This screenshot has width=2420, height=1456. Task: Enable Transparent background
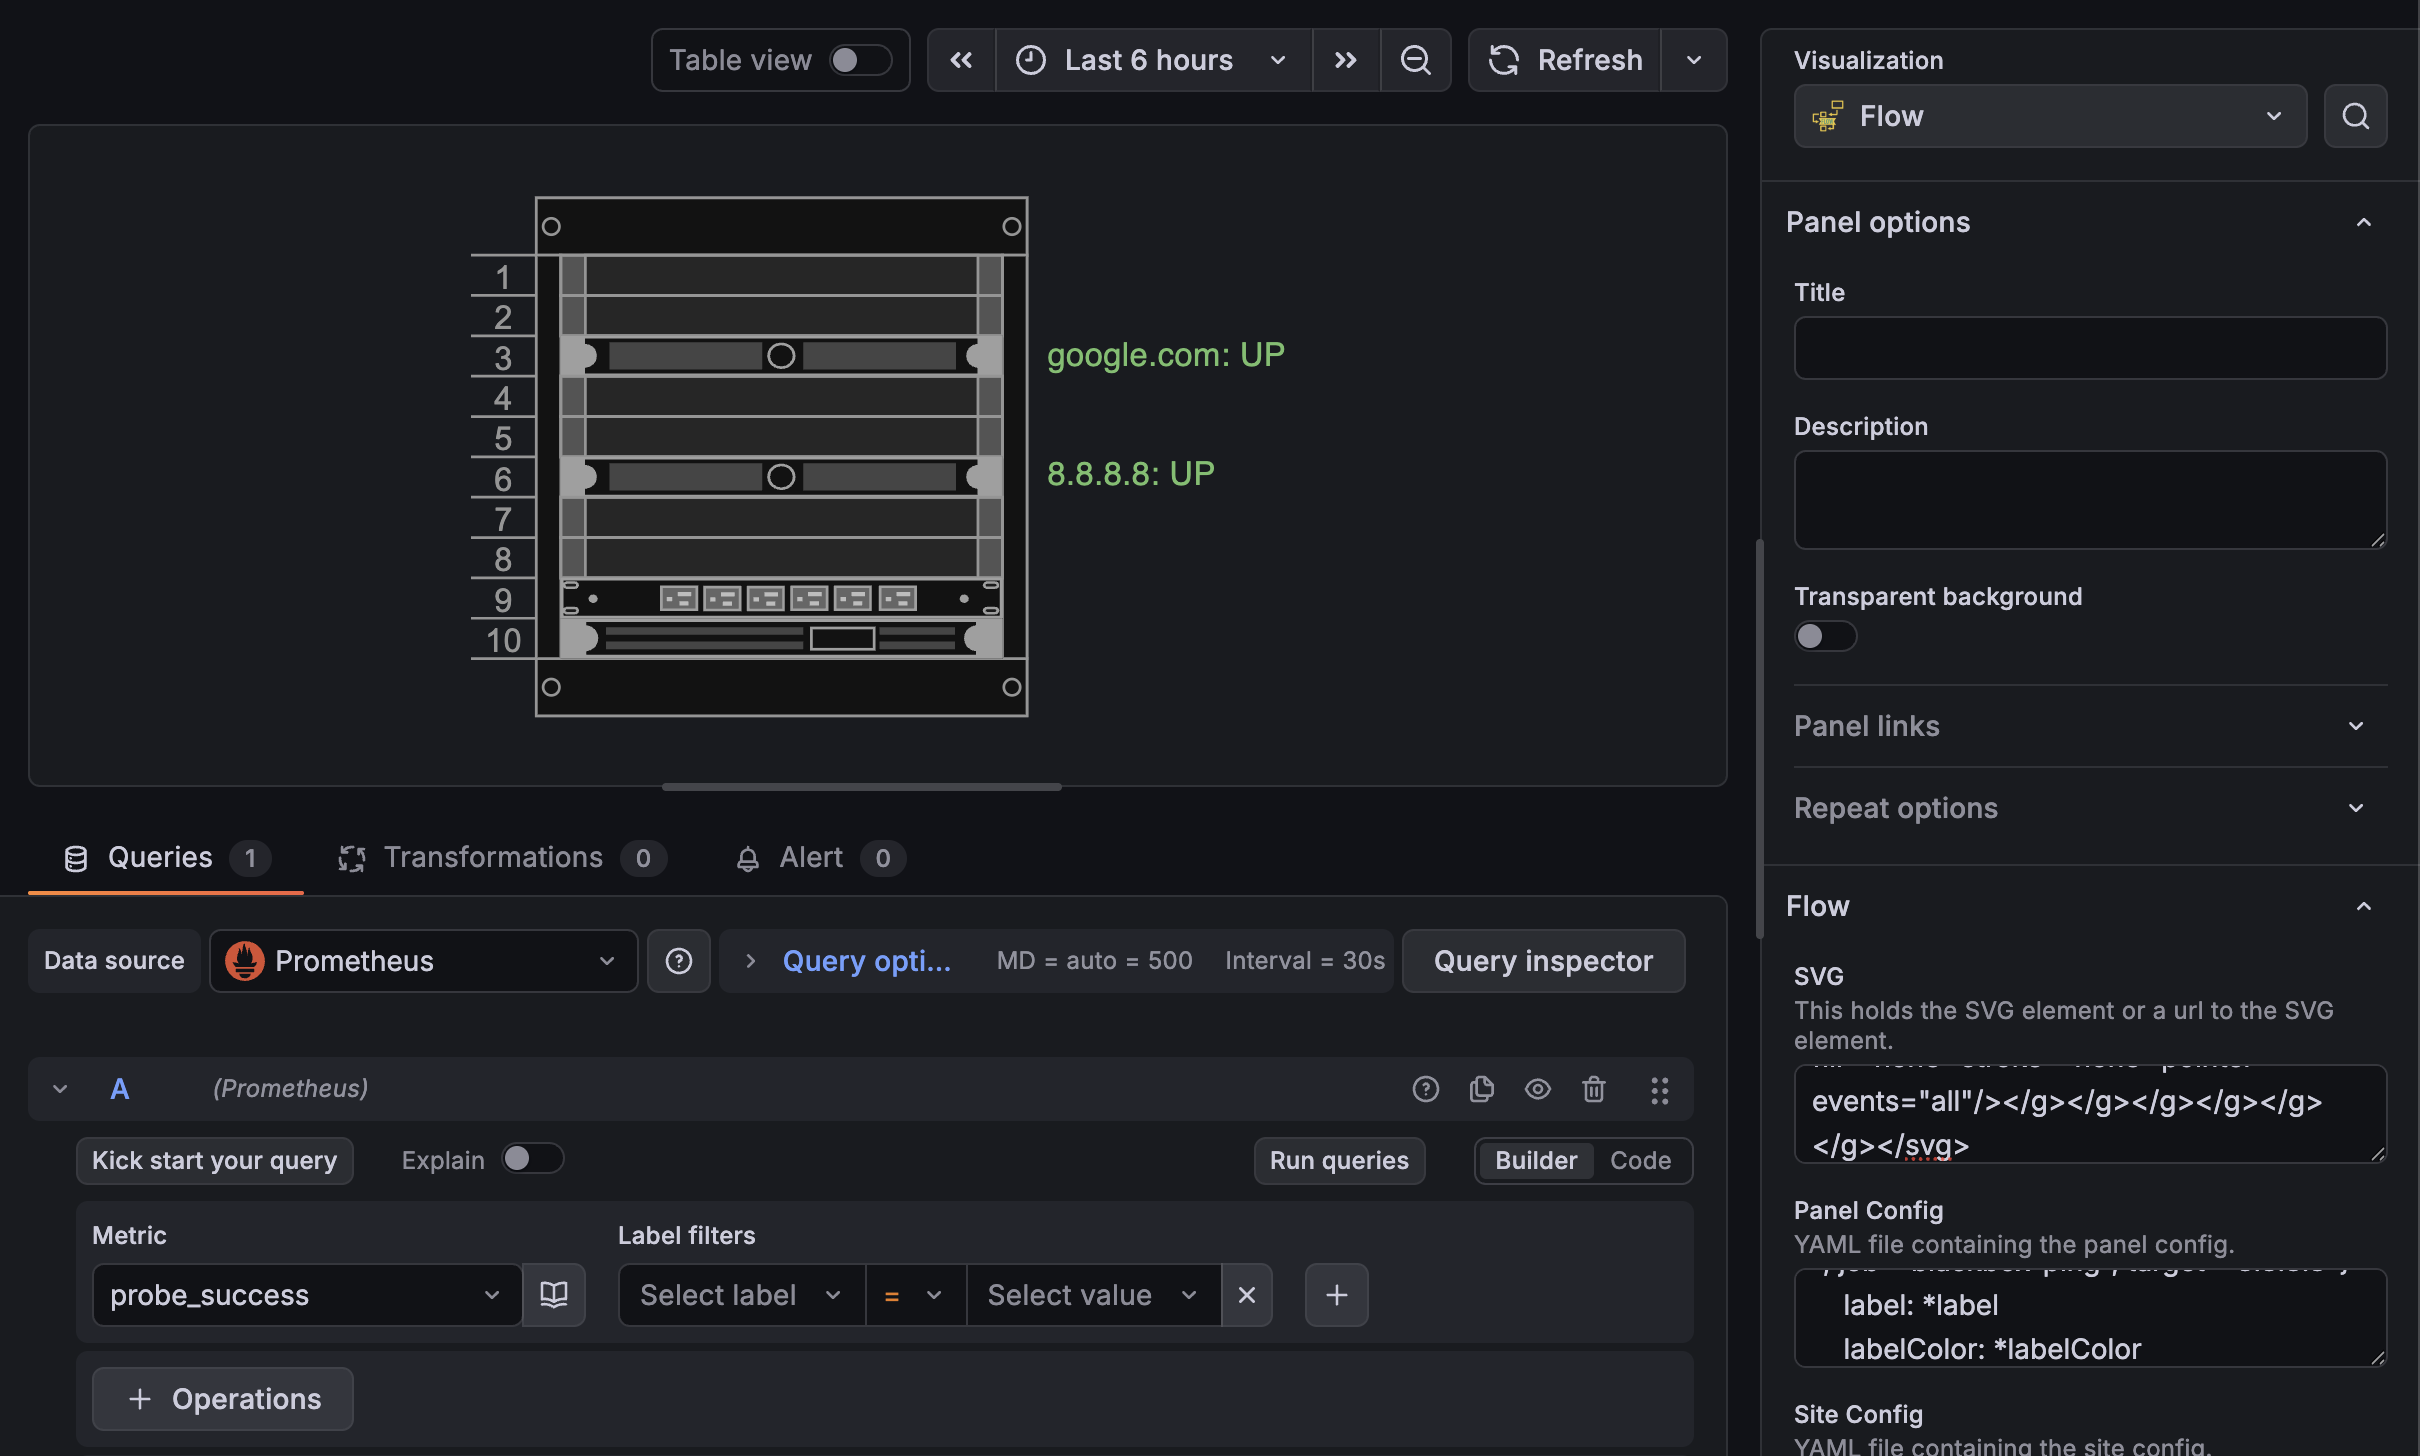(x=1825, y=636)
